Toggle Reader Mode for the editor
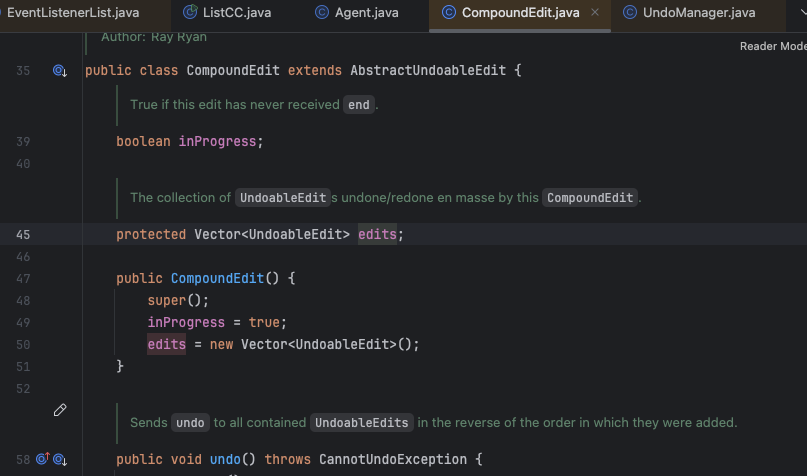Screen dimensions: 807x476 click(x=772, y=46)
